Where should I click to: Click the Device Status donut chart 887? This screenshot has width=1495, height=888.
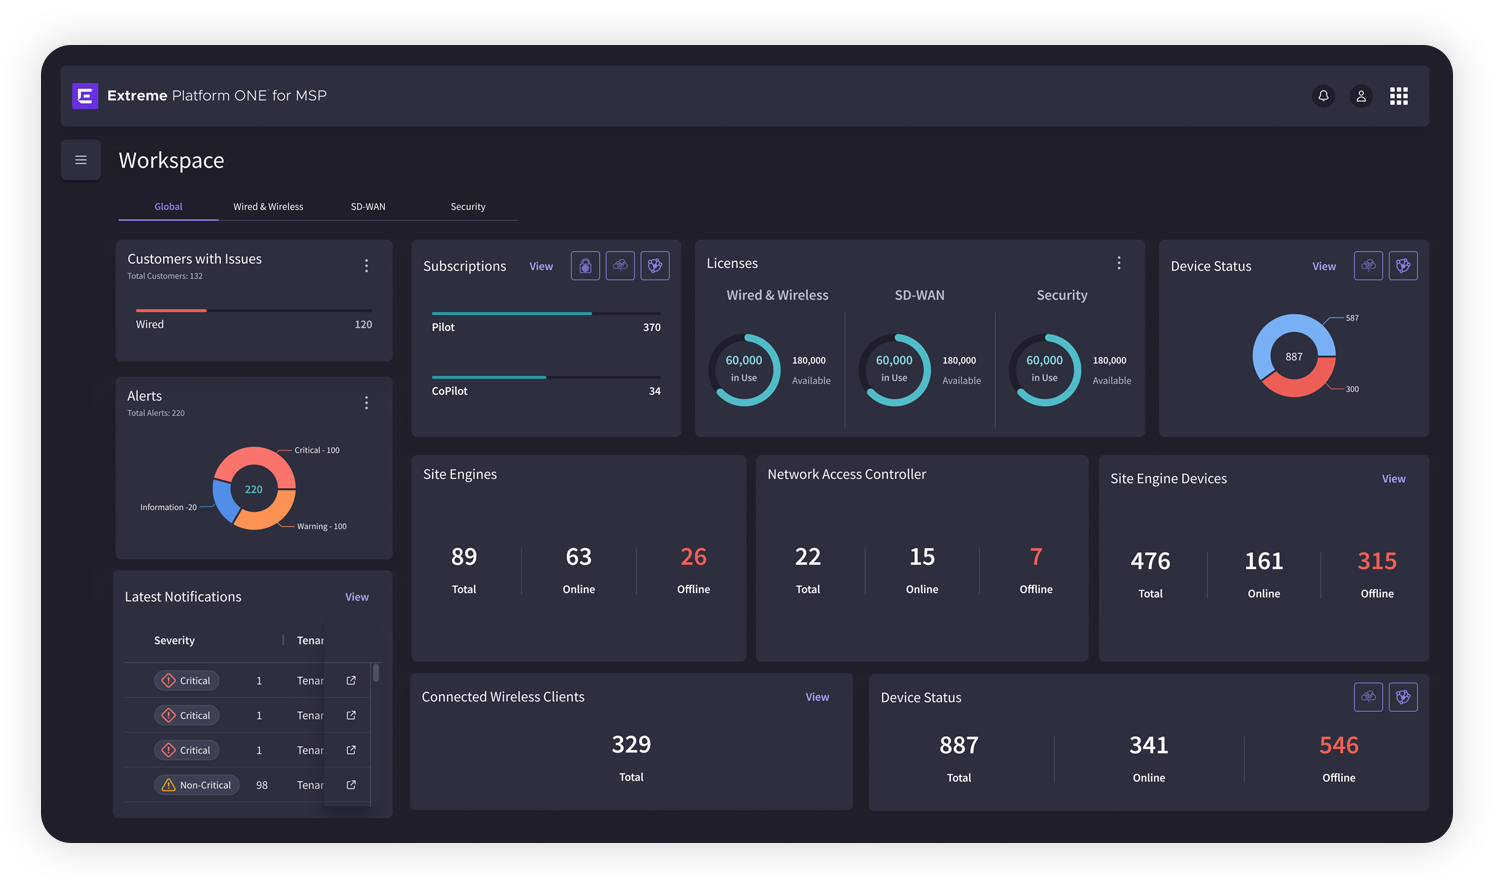click(x=1294, y=356)
